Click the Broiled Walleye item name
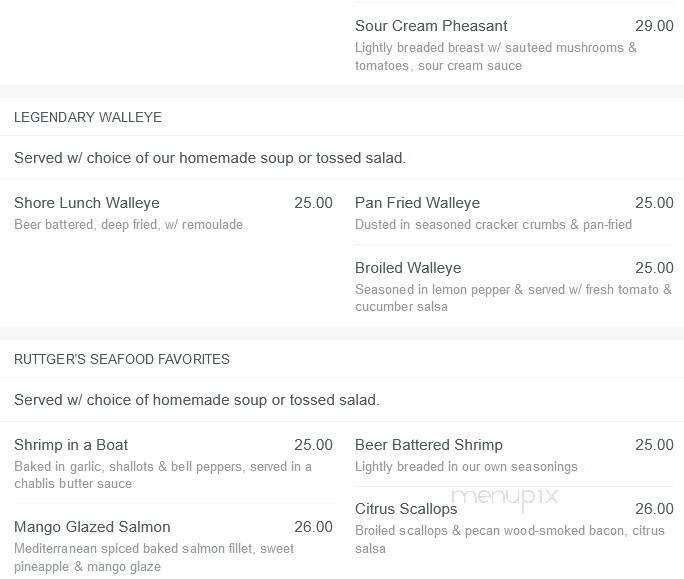 click(x=408, y=268)
